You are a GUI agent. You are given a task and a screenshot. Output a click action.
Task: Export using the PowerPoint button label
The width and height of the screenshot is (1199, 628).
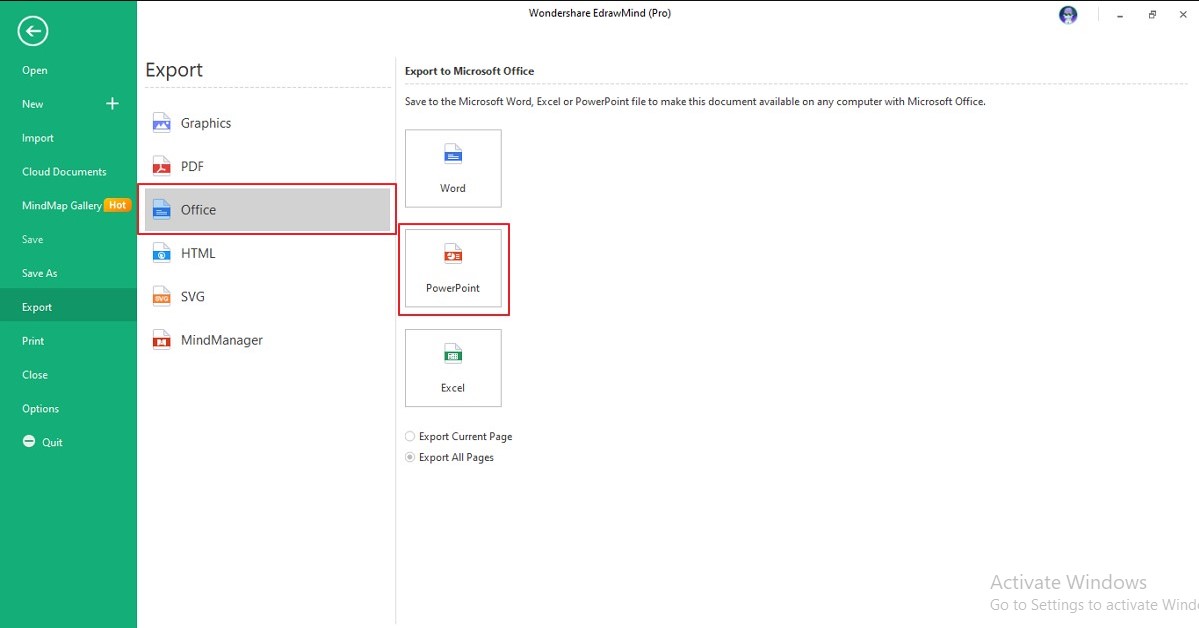pos(453,288)
